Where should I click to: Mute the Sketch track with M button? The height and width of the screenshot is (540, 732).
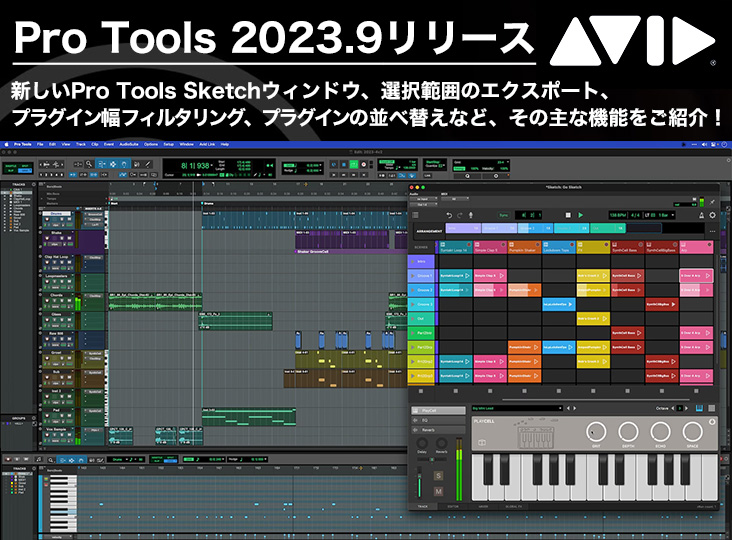[438, 491]
